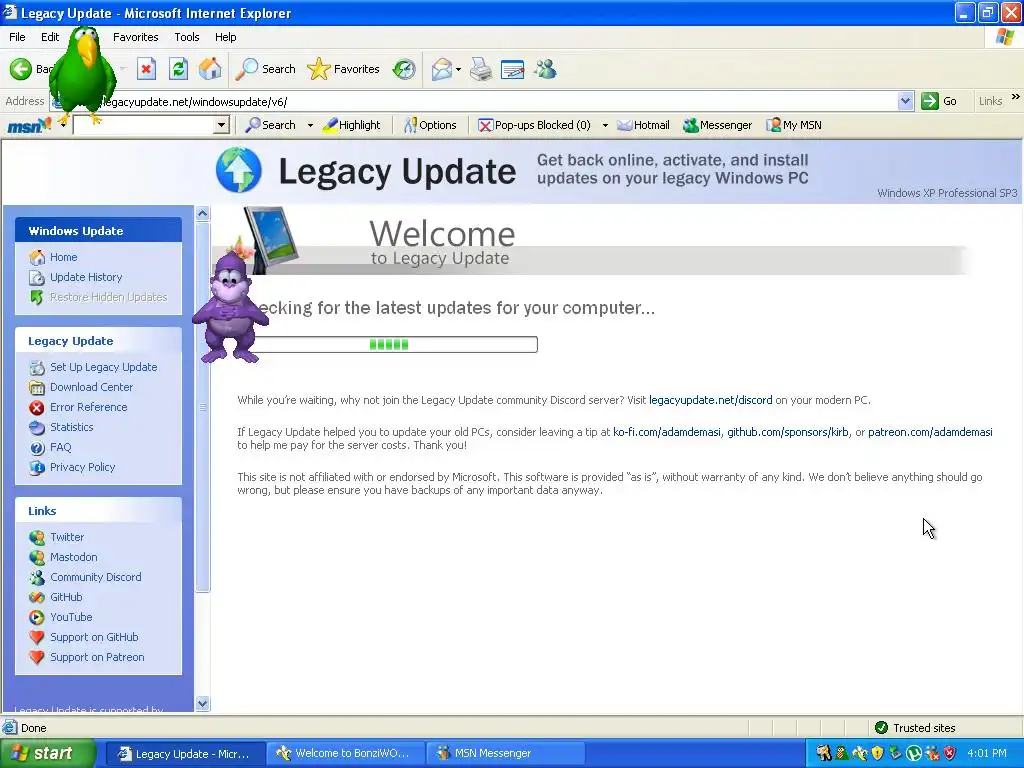Open the Download Center link
This screenshot has height=768, width=1024.
(x=91, y=387)
